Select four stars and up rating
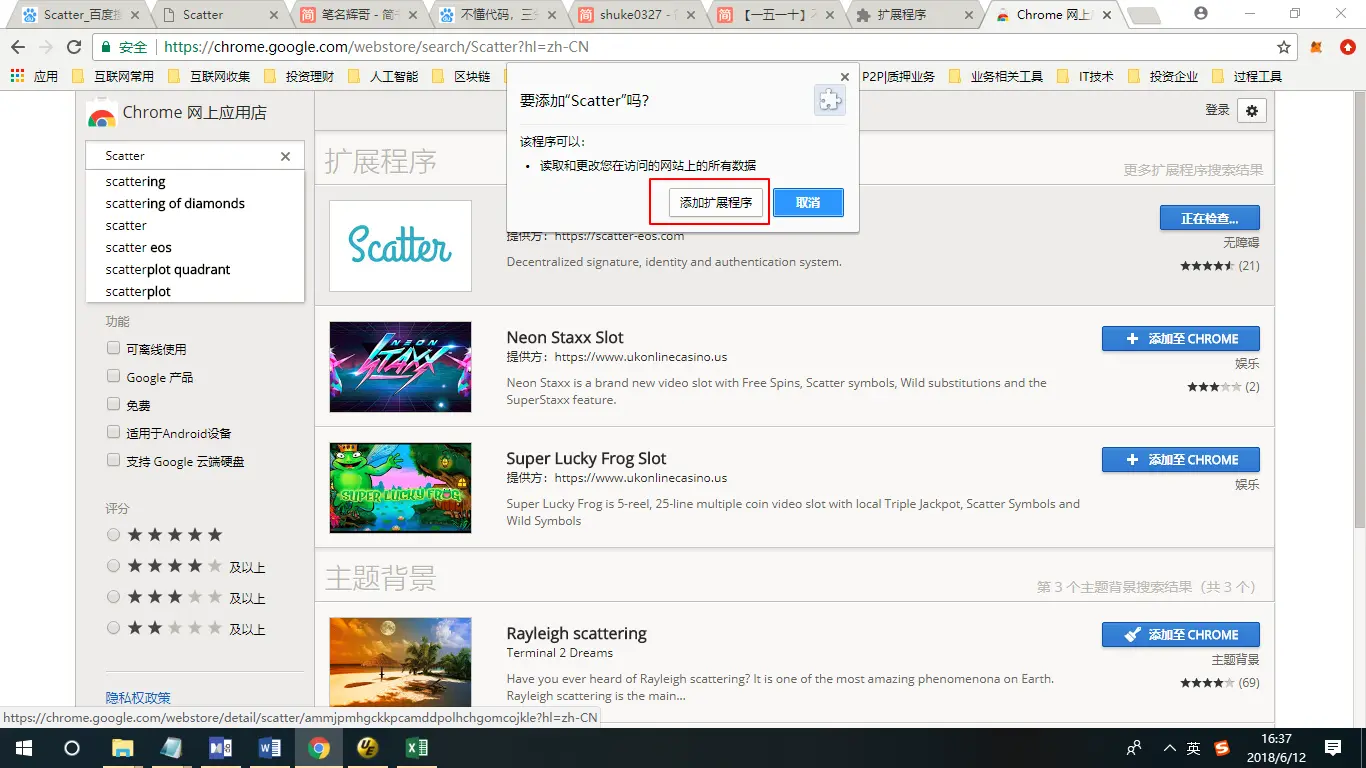 (x=113, y=566)
